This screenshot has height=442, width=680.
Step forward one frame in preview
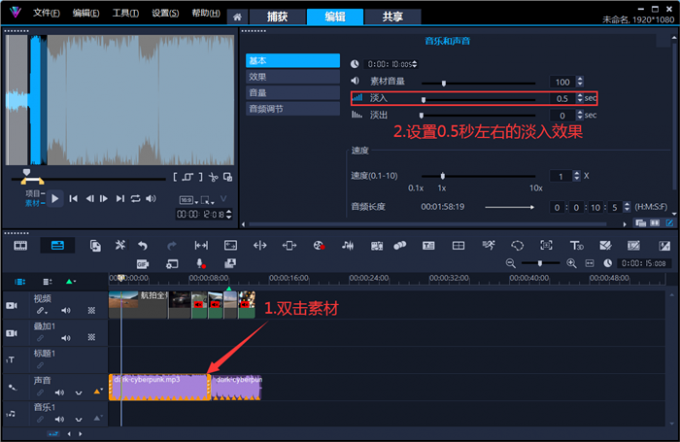tap(104, 199)
